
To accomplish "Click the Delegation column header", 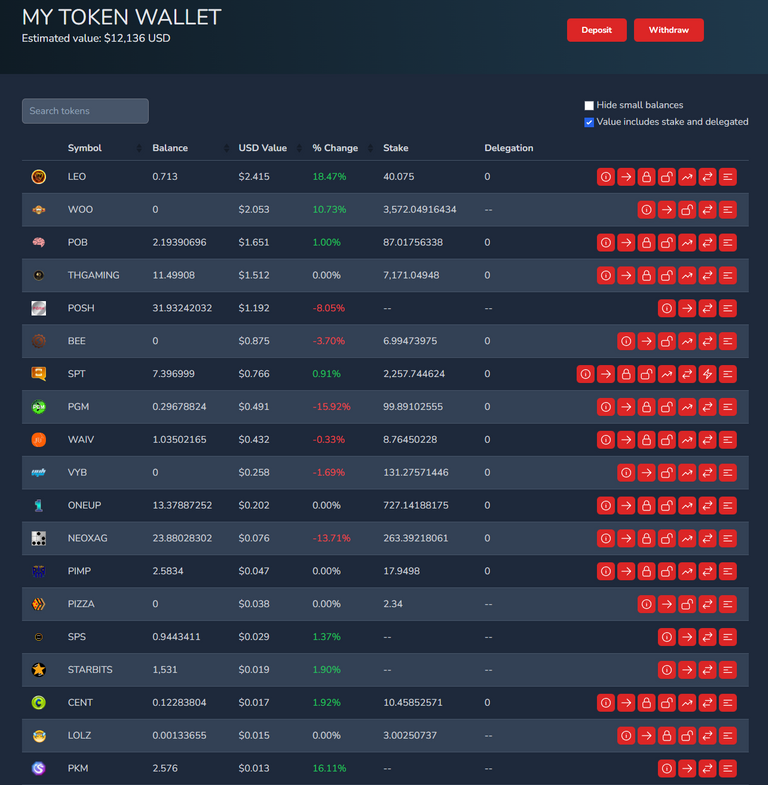I will coord(509,148).
